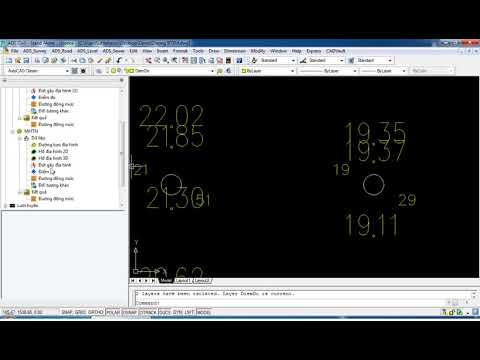The height and width of the screenshot is (360, 480).
Task: Toggle POLAR tracking
Action: [x=113, y=312]
